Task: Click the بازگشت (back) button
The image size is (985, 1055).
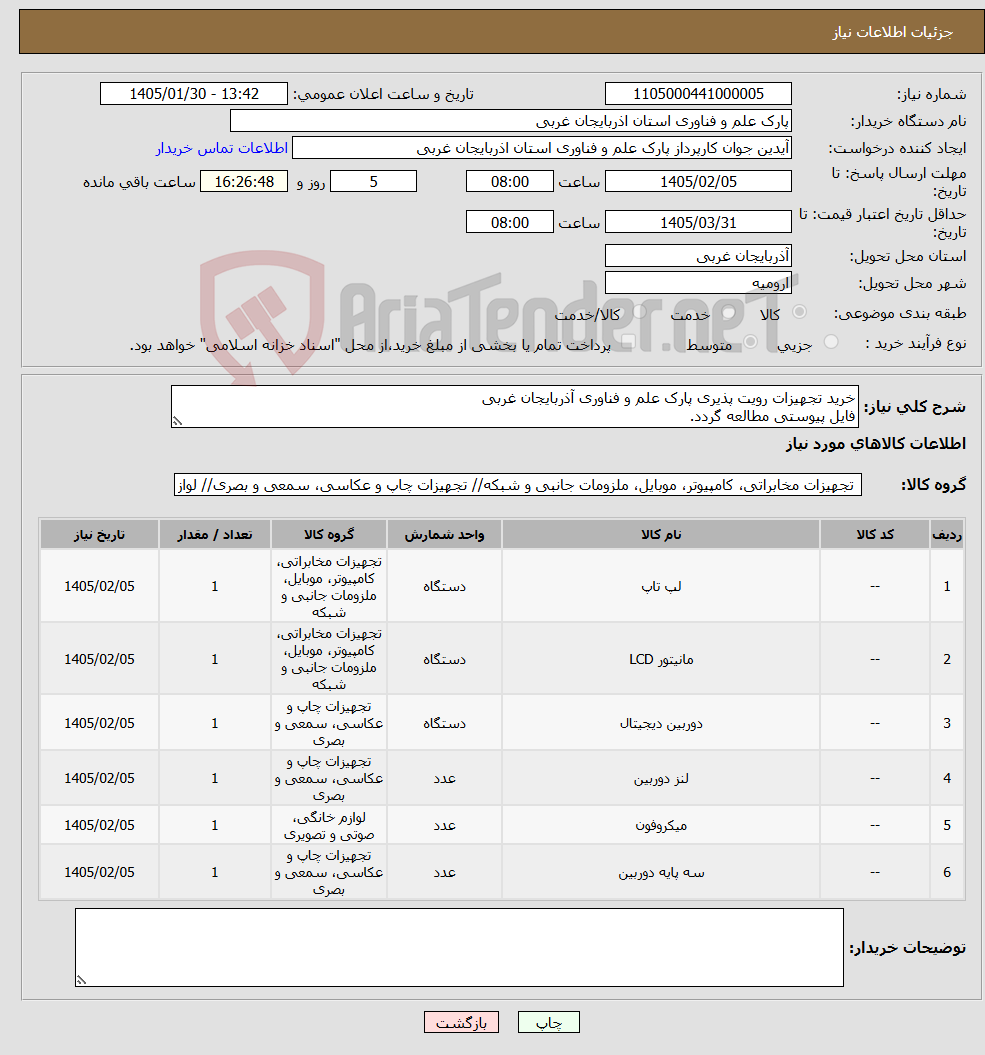Action: 461,1023
